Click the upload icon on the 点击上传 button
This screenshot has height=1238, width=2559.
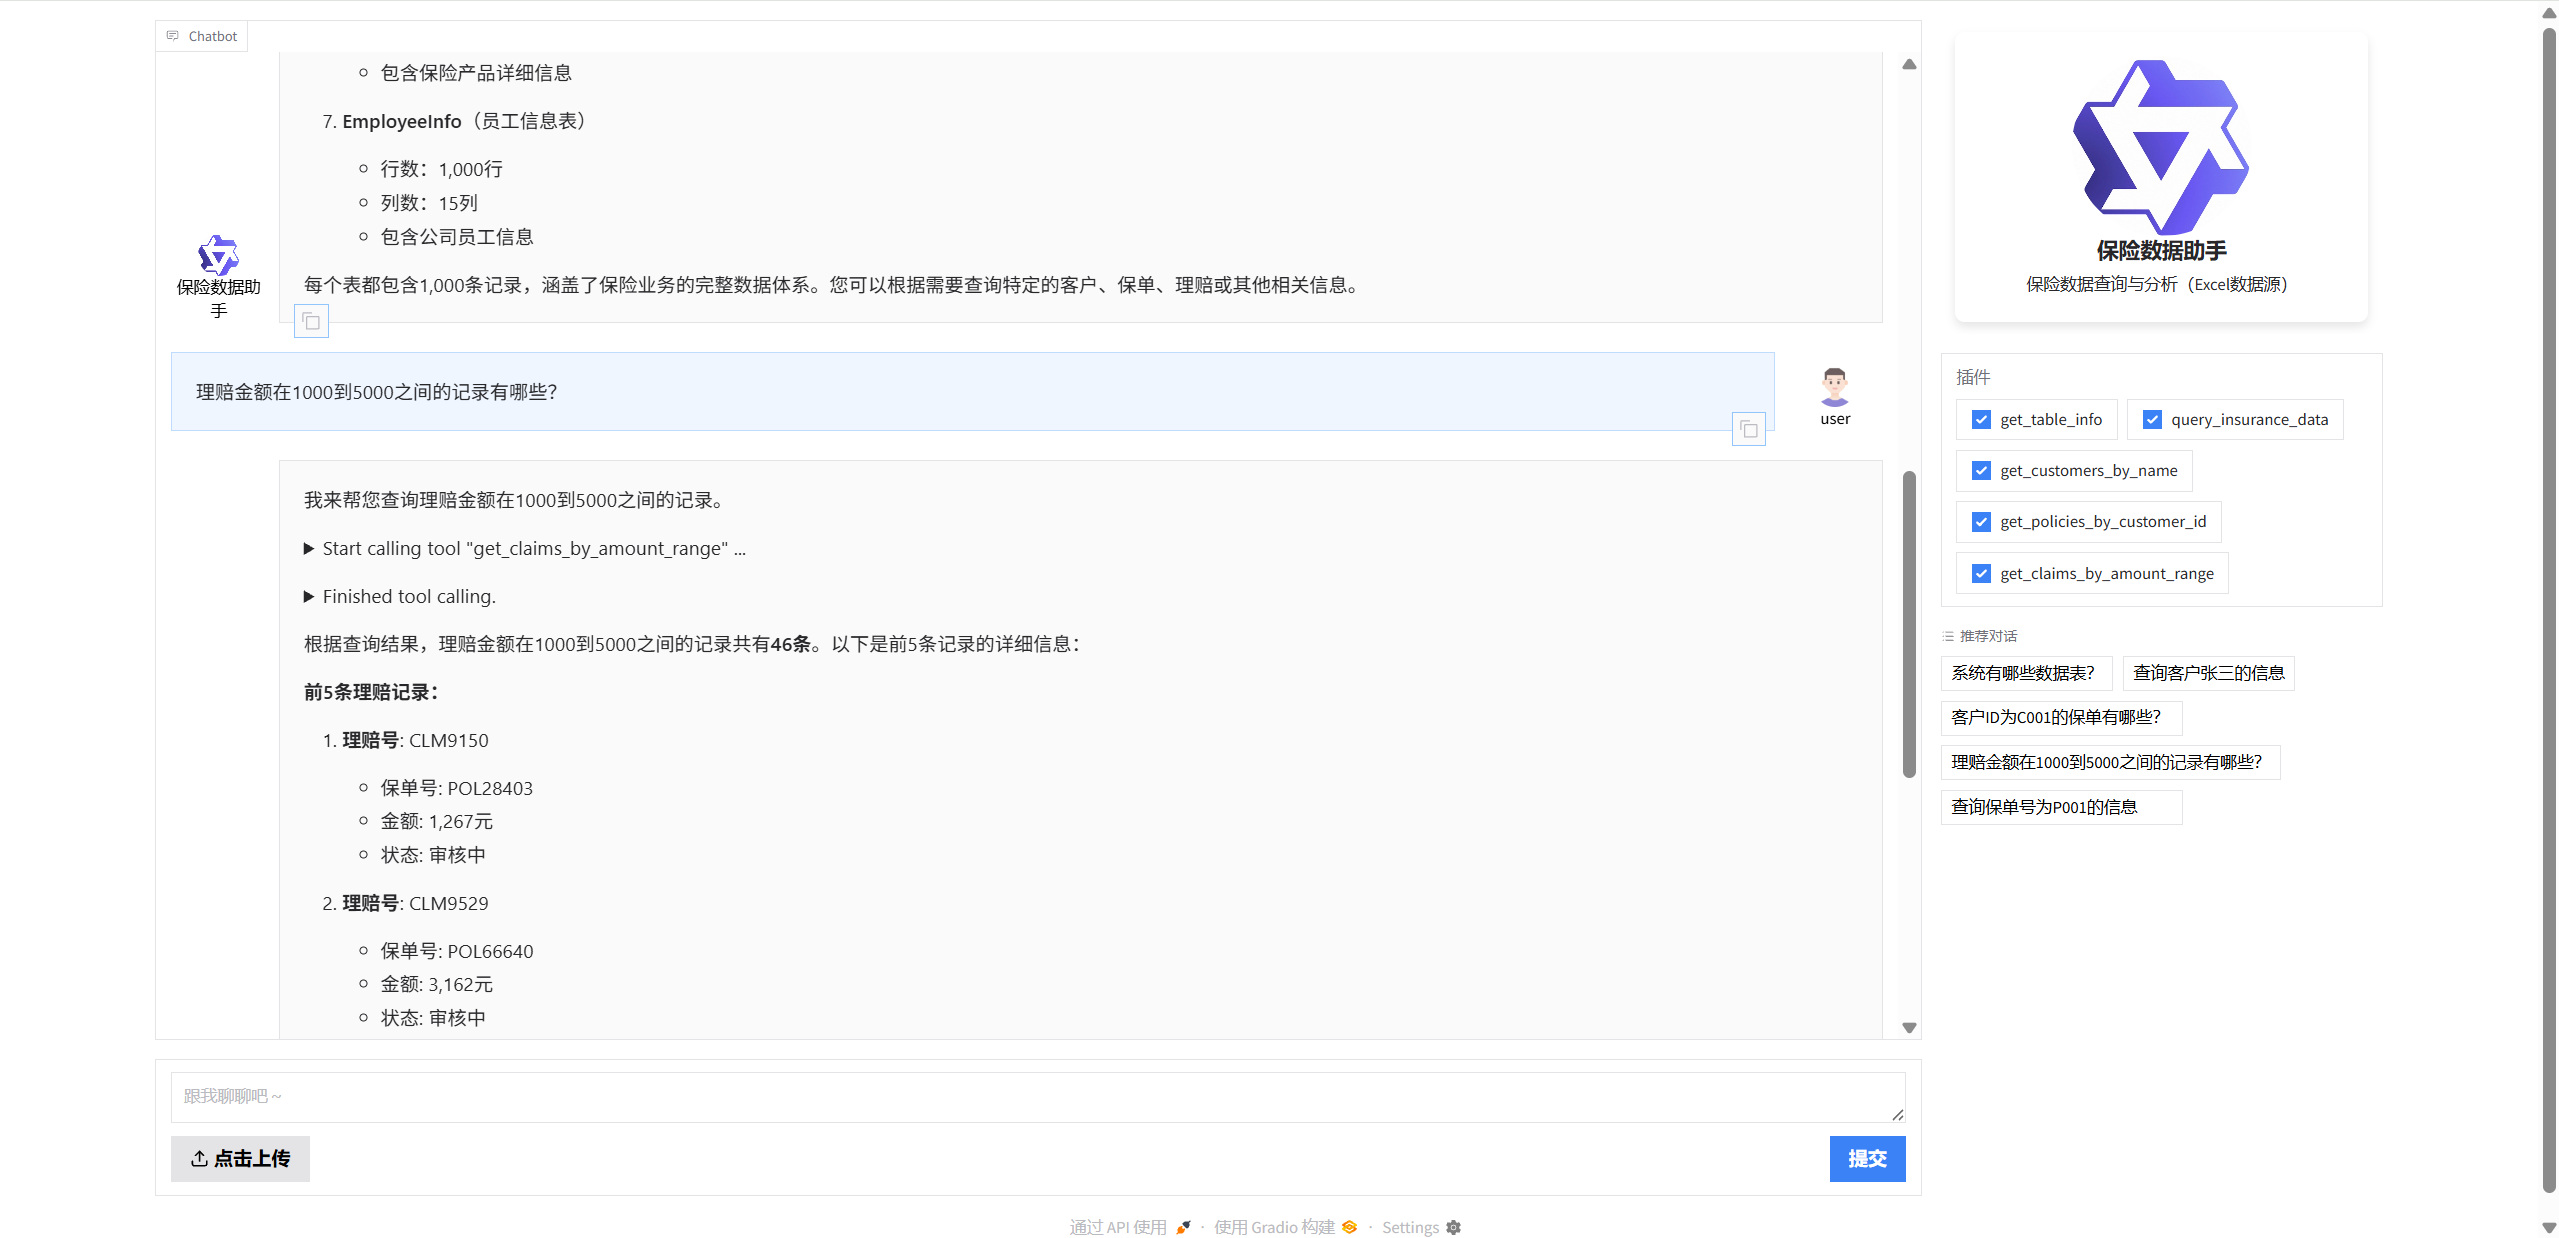click(x=199, y=1158)
